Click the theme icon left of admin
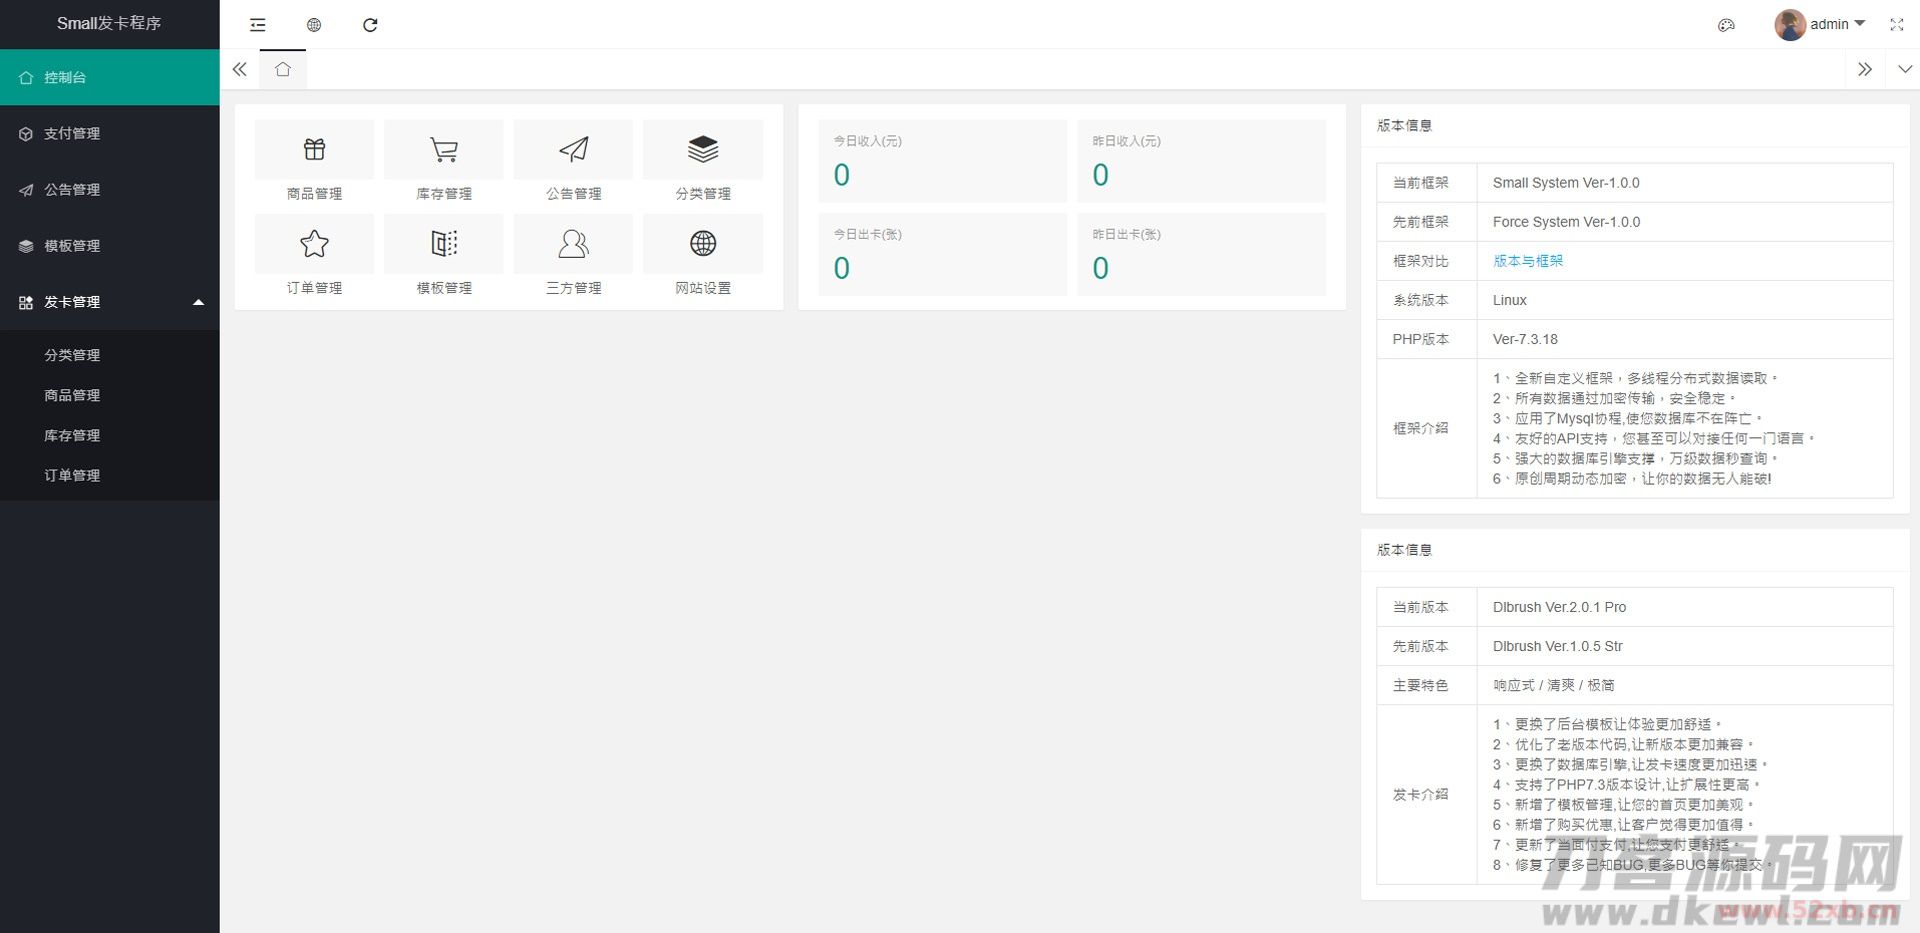The width and height of the screenshot is (1920, 933). (1727, 25)
